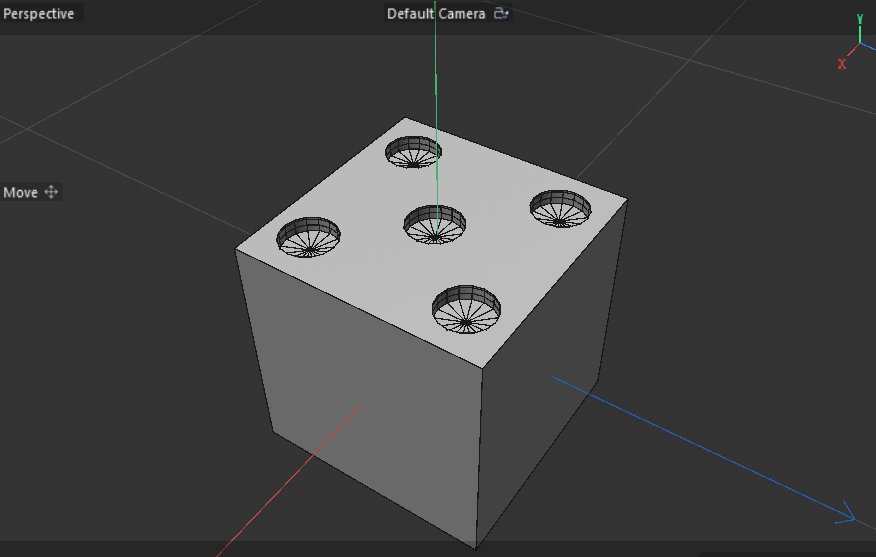The width and height of the screenshot is (876, 557).
Task: Click the green Y axis on orientation gizmo
Action: point(859,30)
